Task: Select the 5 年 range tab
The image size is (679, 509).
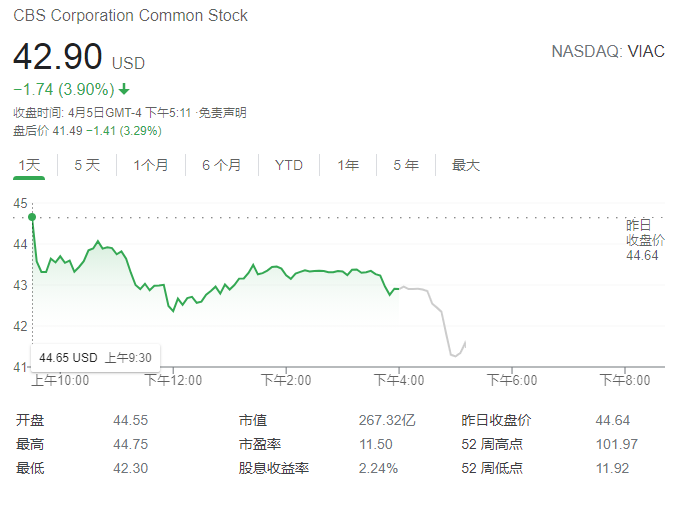Action: coord(406,165)
